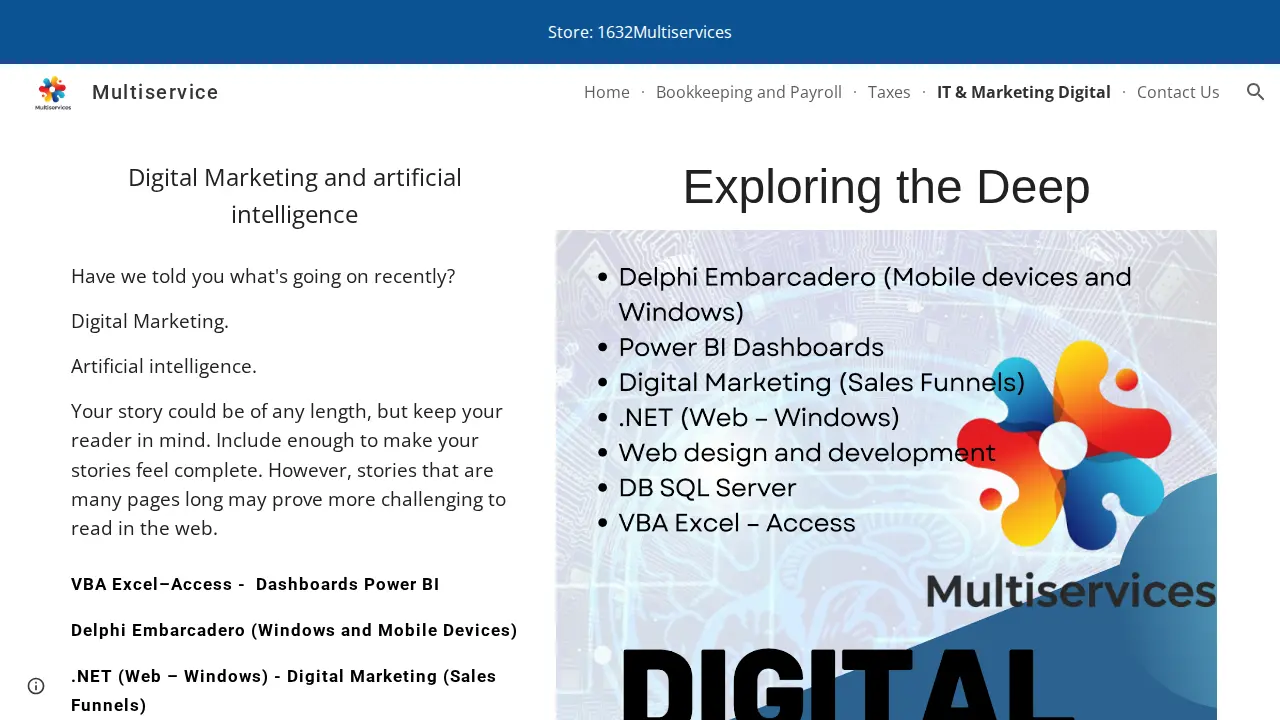Screen dimensions: 1280x720
Task: Open the page info report icon
Action: (36, 686)
